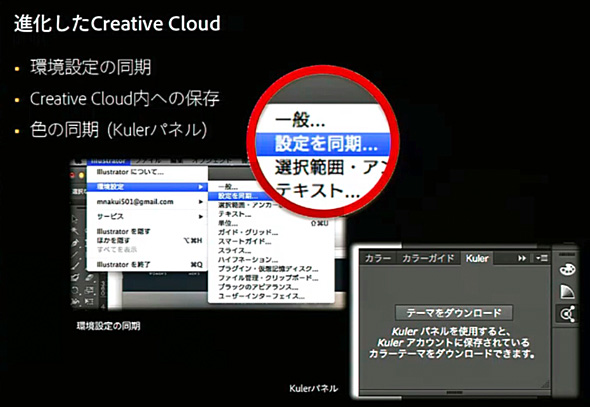
Task: Open ハイフネーション... preferences
Action: click(248, 260)
